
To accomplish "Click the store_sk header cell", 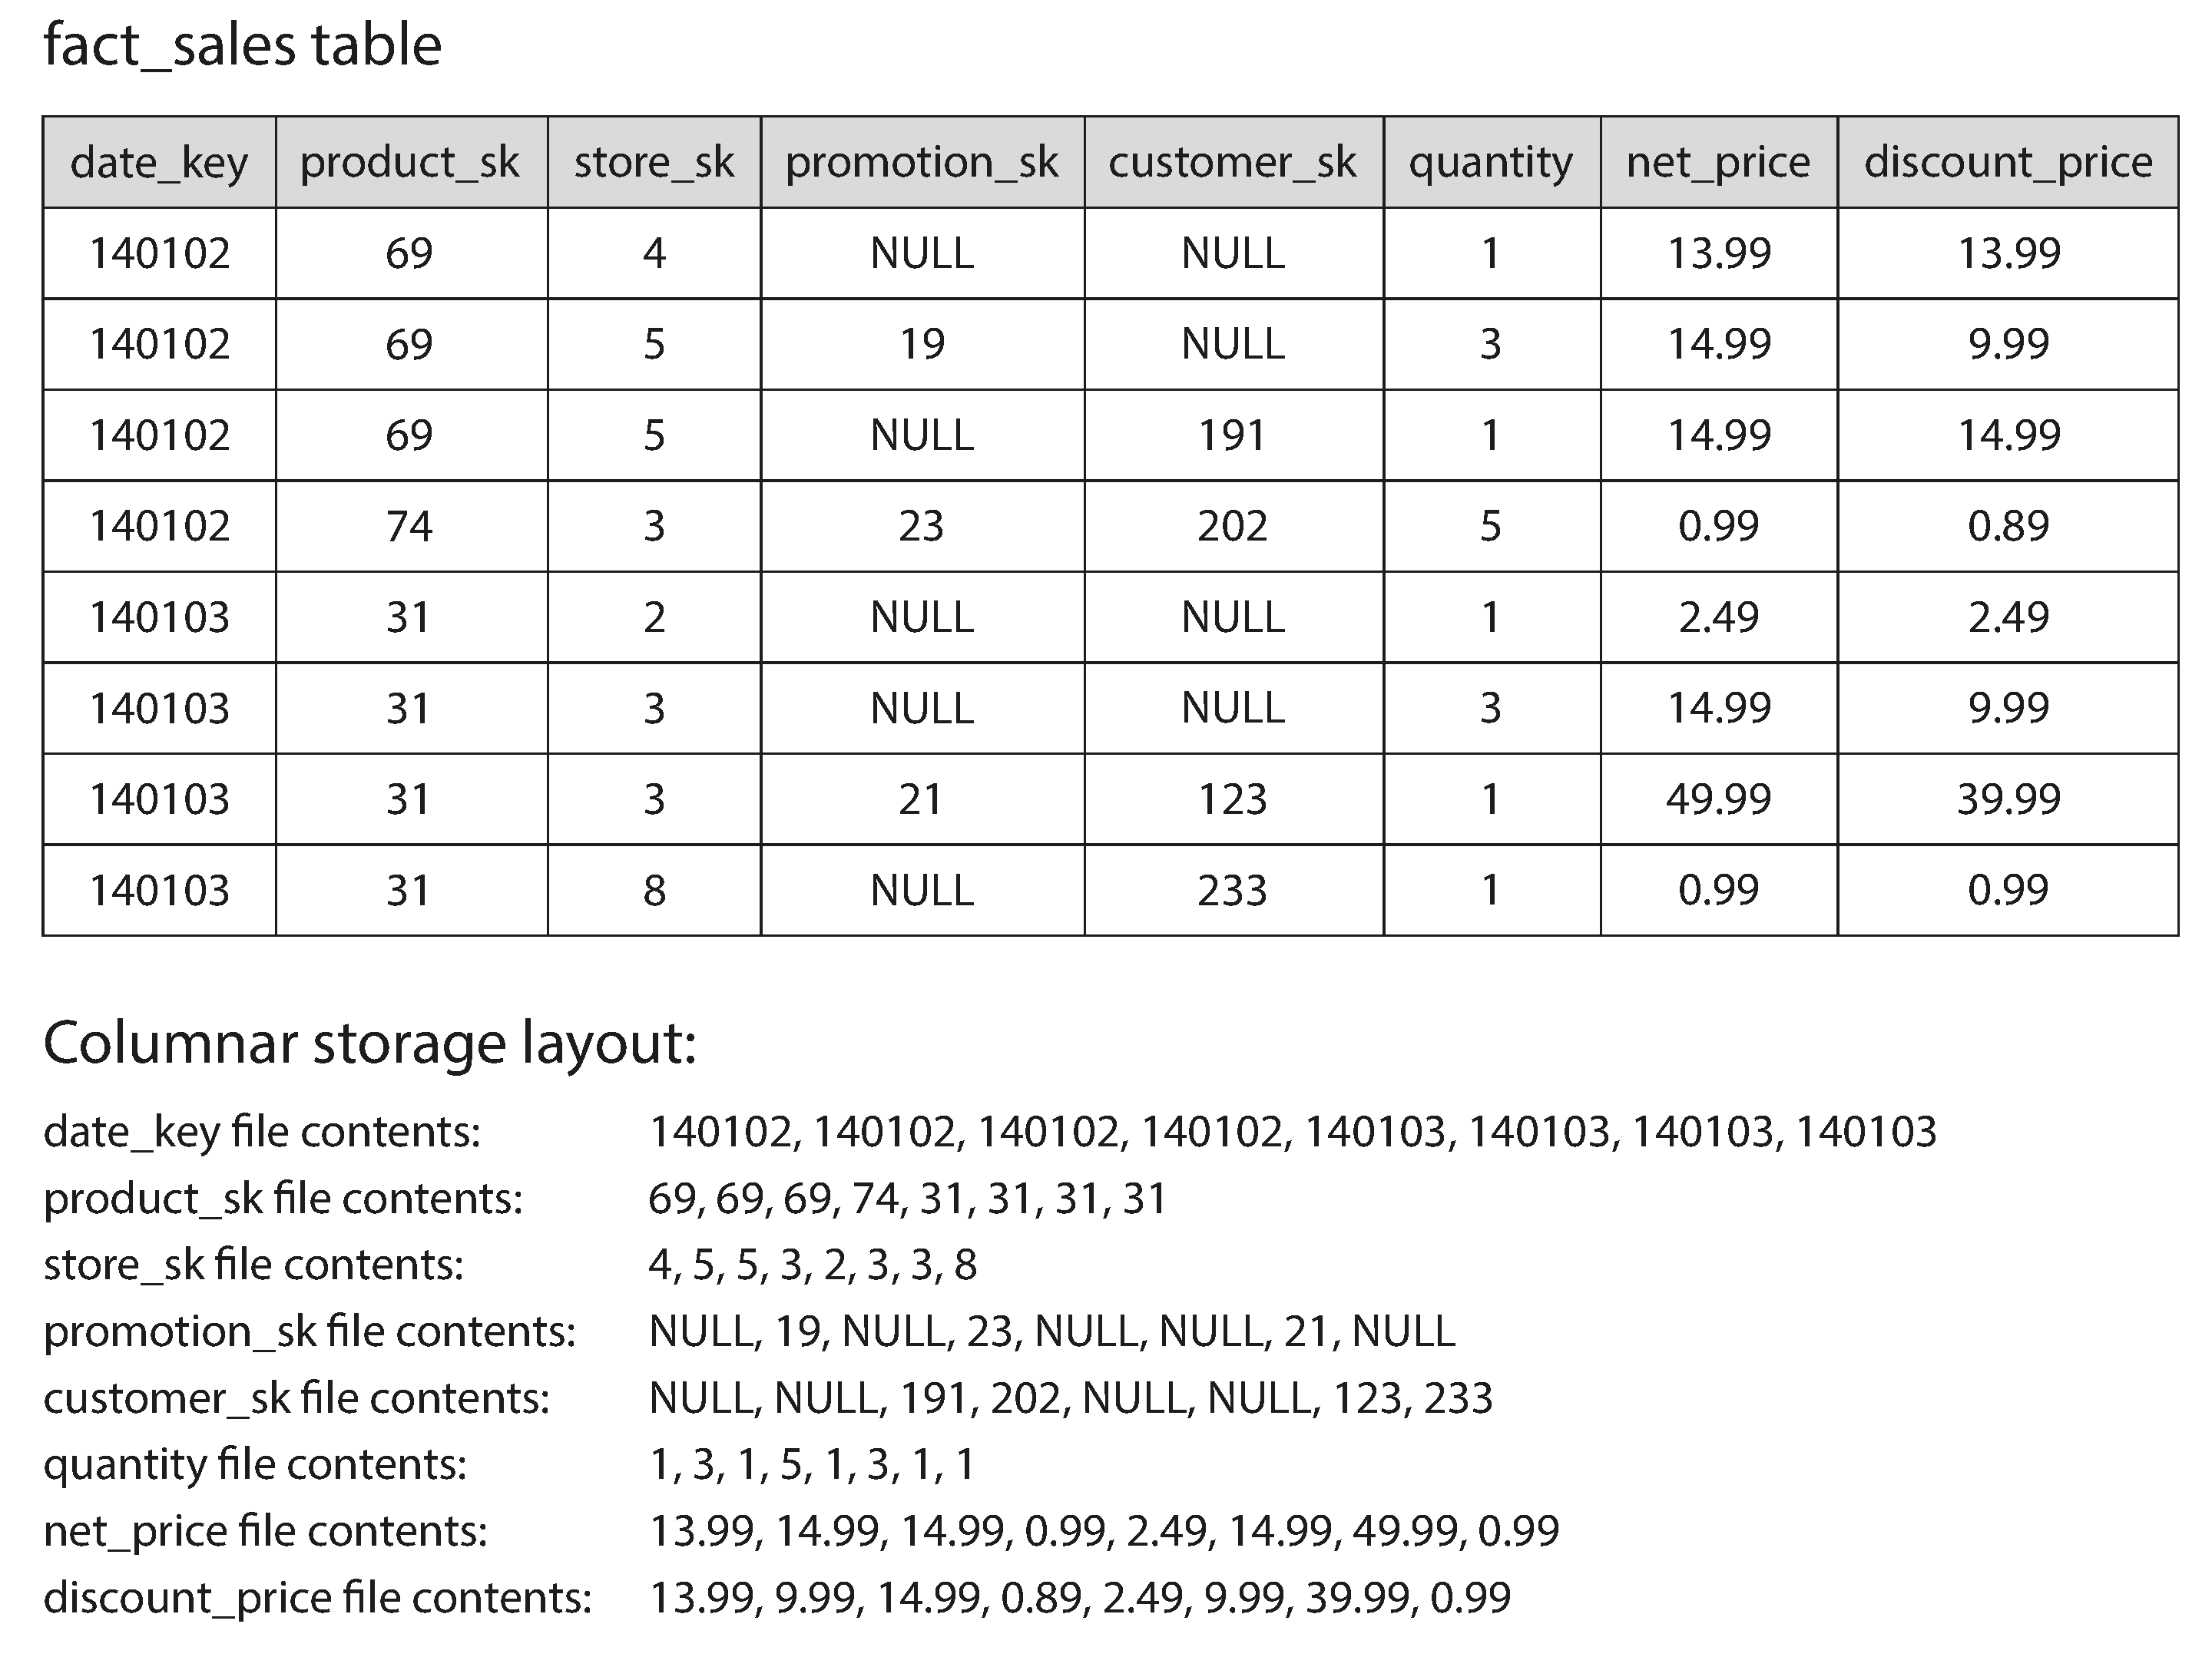I will click(654, 162).
